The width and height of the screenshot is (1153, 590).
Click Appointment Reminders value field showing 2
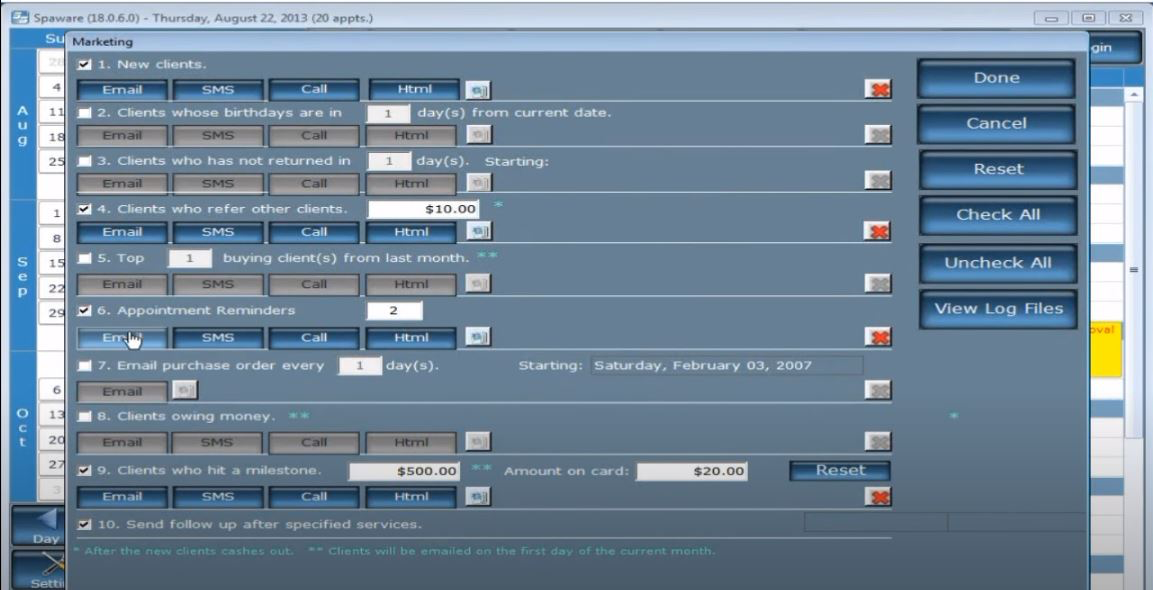(394, 310)
